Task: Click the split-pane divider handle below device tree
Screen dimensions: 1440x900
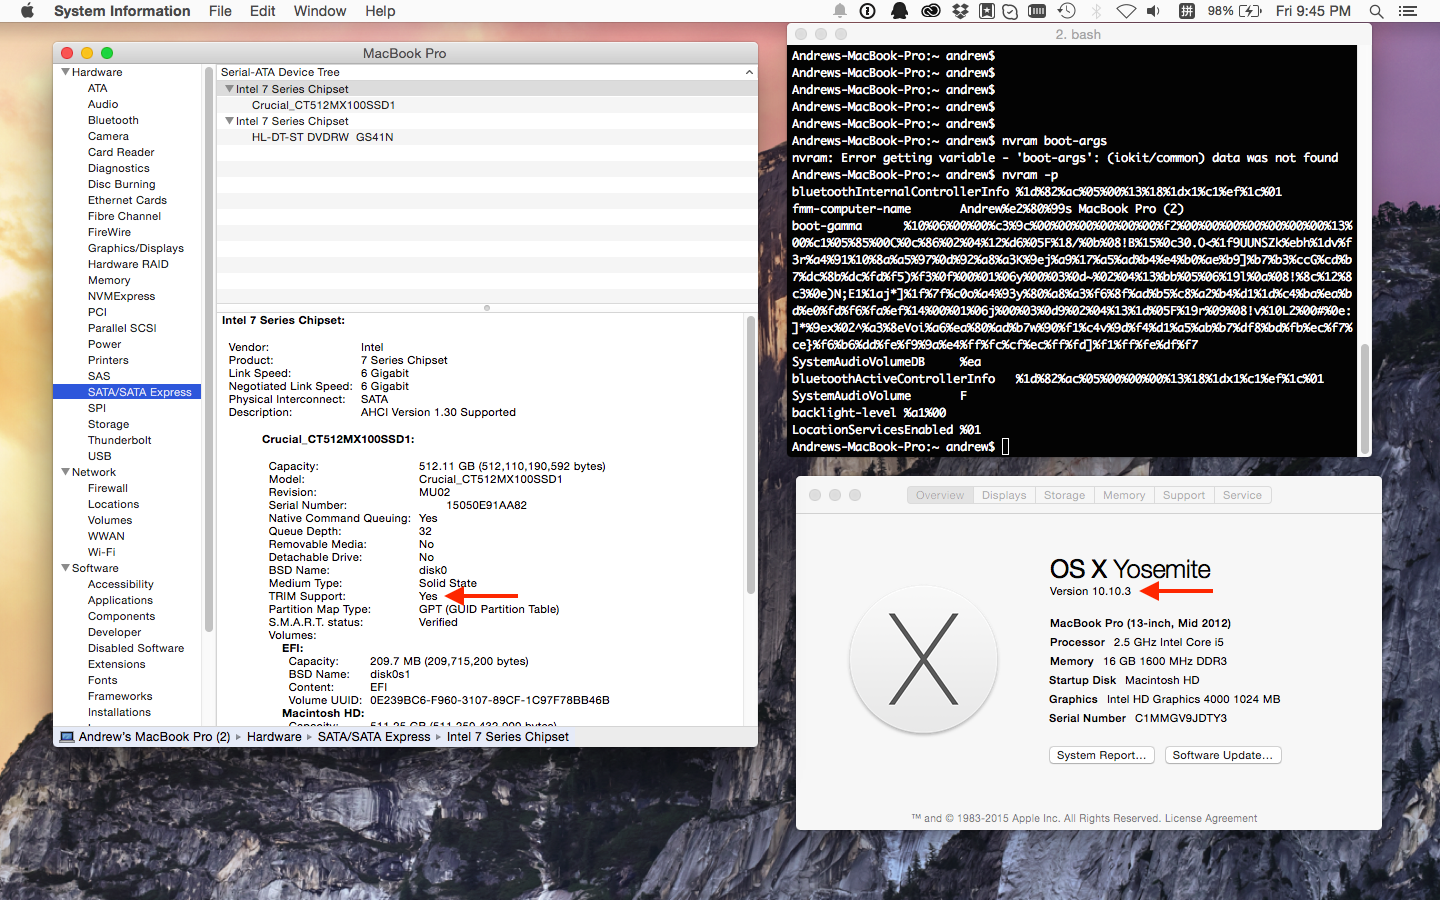Action: click(487, 308)
